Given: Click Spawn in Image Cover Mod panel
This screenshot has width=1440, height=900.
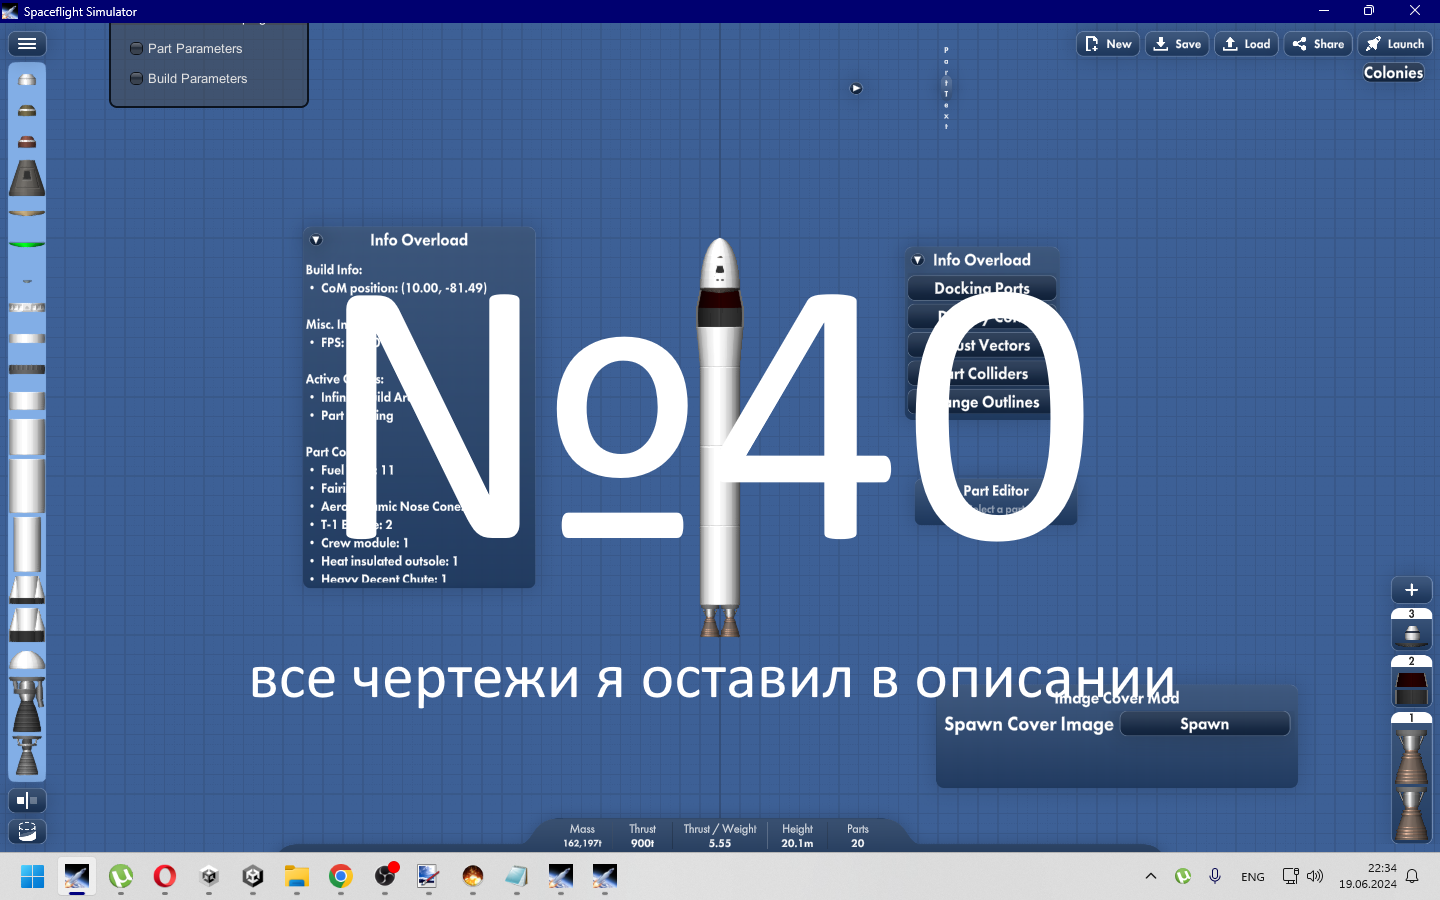Looking at the screenshot, I should [1205, 724].
